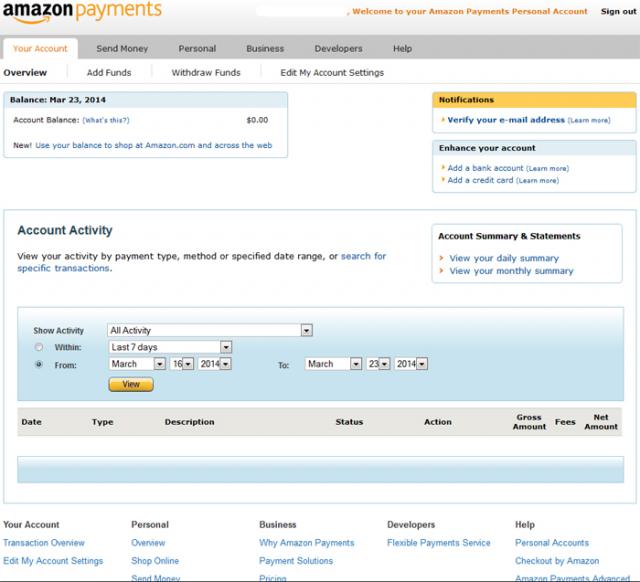This screenshot has height=582, width=640.
Task: Open the To day dropdown showing 23
Action: tap(378, 364)
